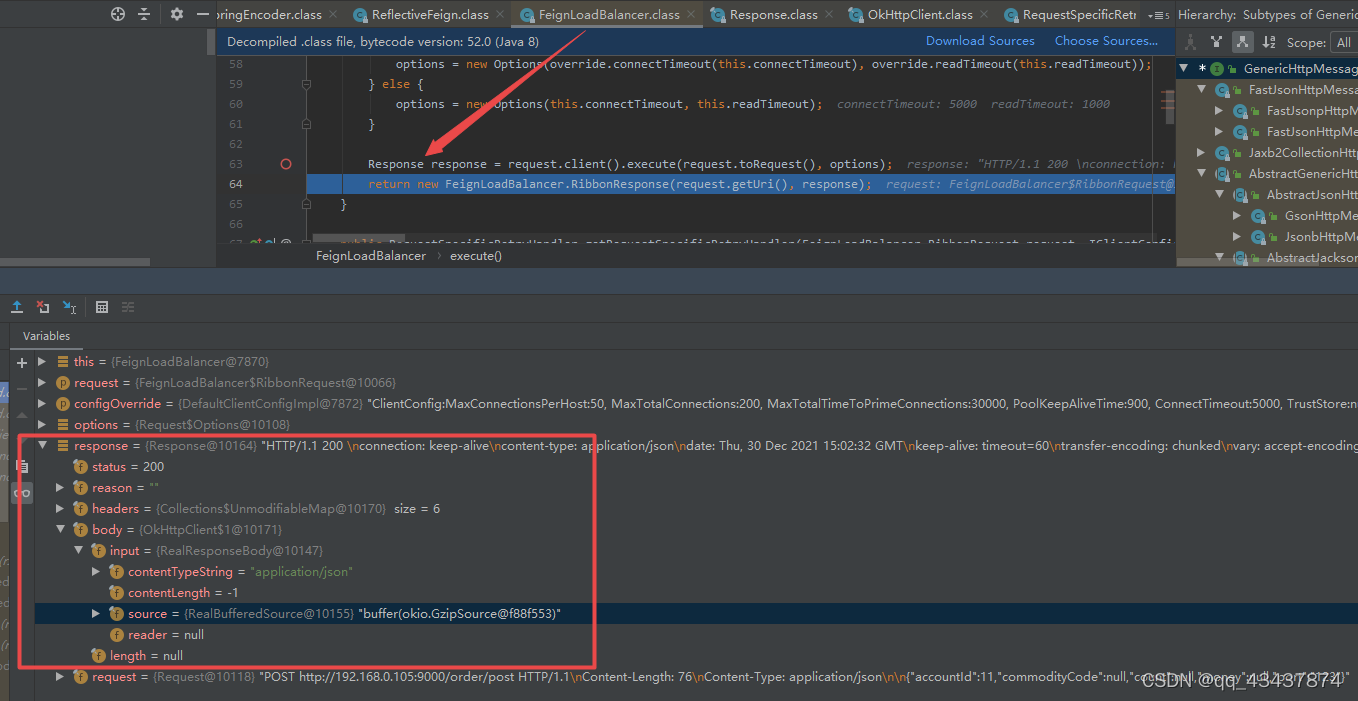Viewport: 1358px width, 701px height.
Task: Expand the headers variable entry
Action: click(x=60, y=508)
